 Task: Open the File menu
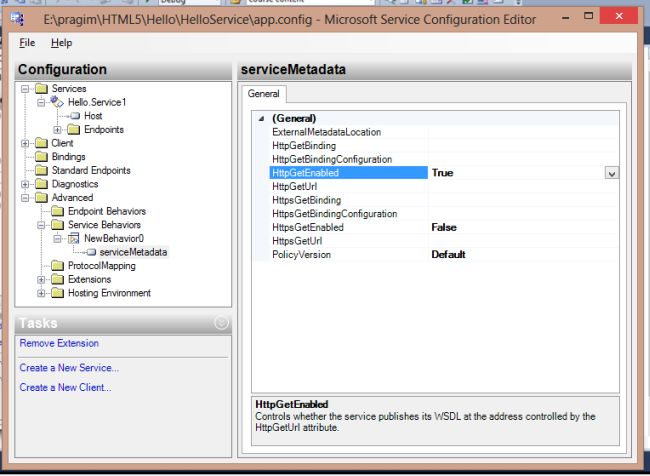click(x=27, y=43)
